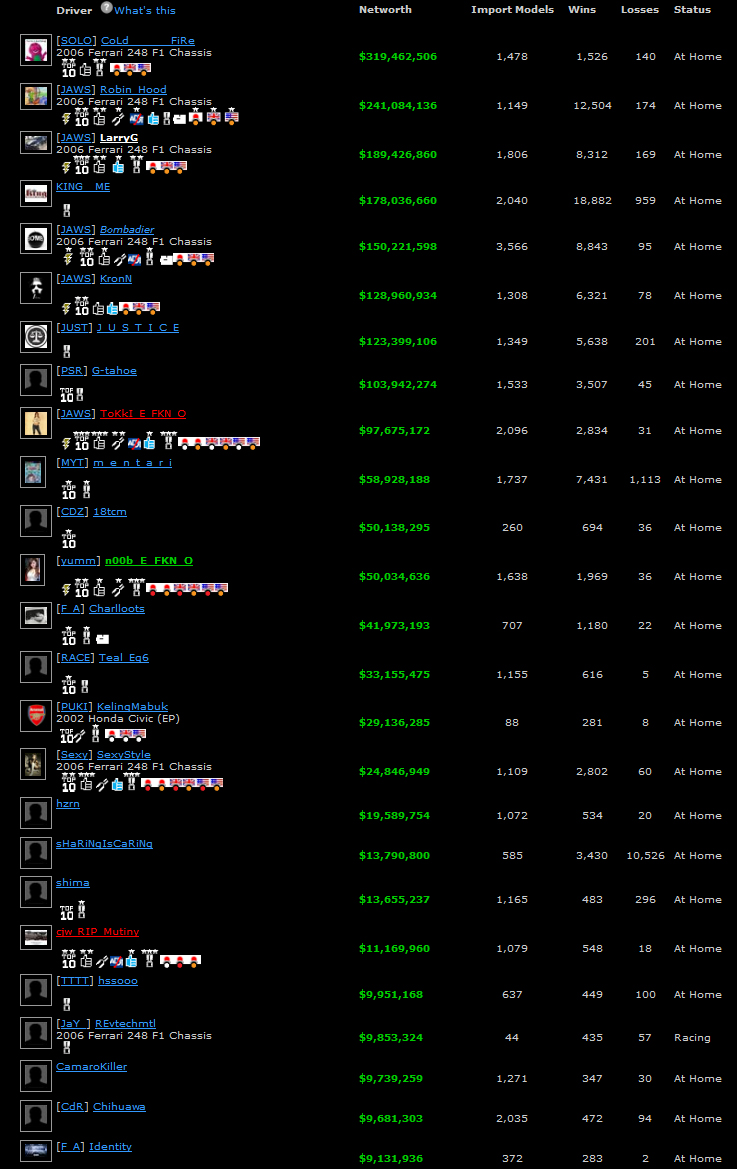Click the white card badge under Charlloots
This screenshot has width=737, height=1169.
tap(102, 638)
